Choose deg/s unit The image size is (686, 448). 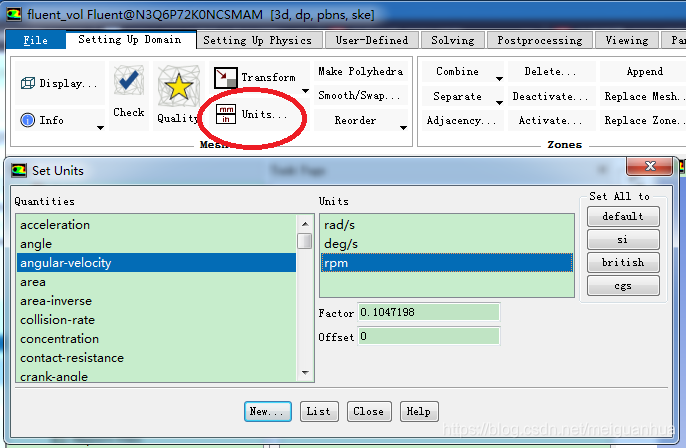(x=447, y=244)
